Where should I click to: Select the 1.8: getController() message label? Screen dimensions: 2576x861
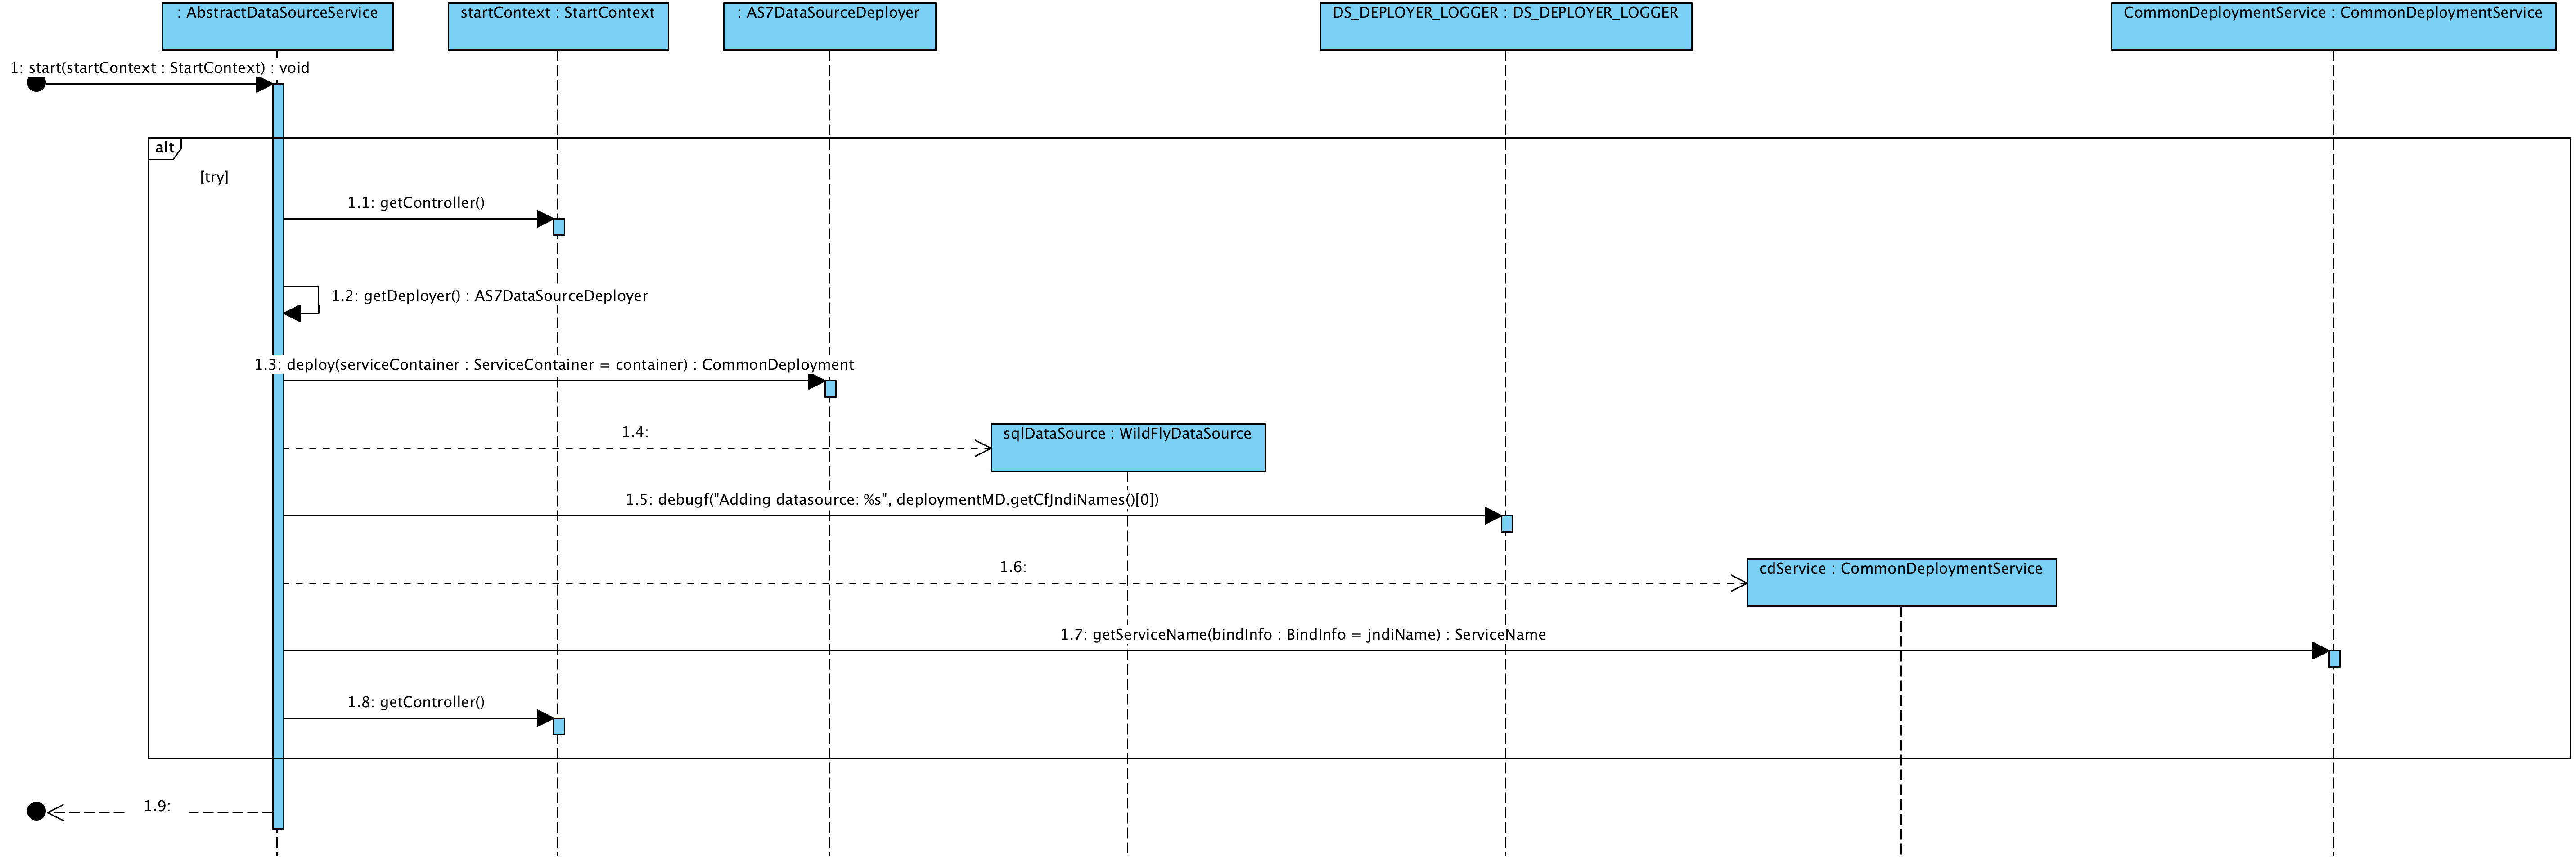tap(416, 702)
